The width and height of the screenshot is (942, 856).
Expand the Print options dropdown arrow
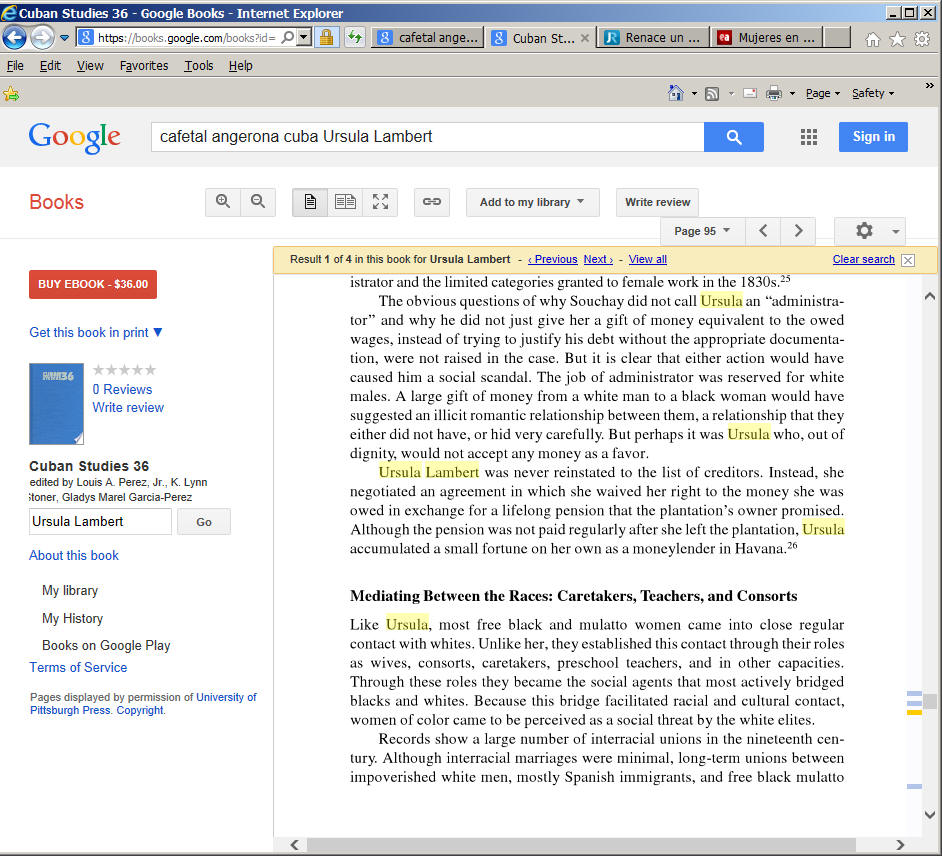pyautogui.click(x=792, y=94)
